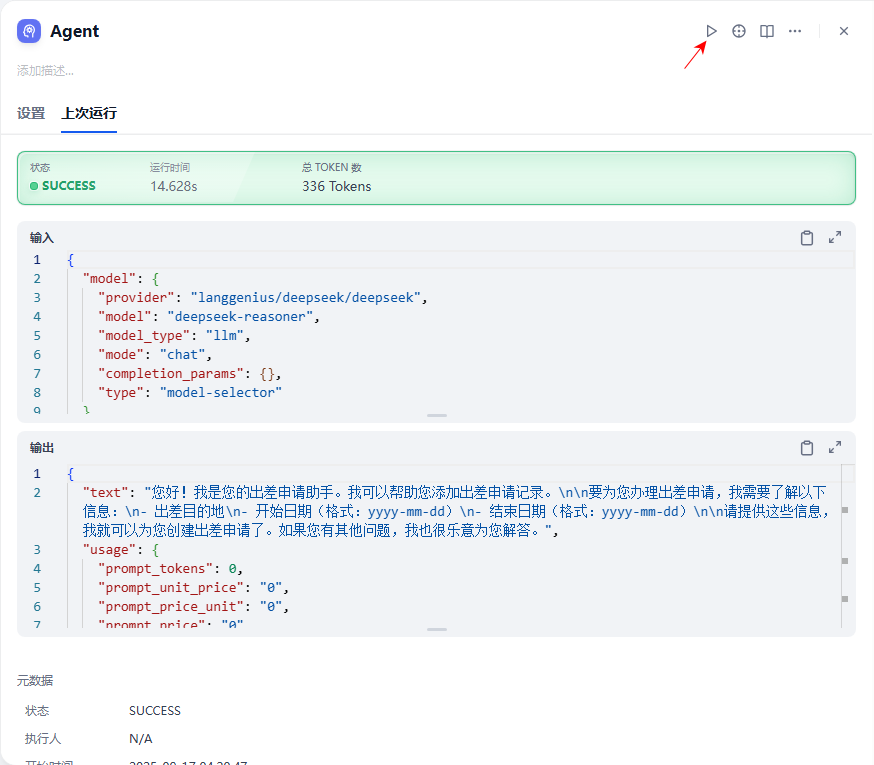The width and height of the screenshot is (874, 765).
Task: Expand the 输入 editor to fullscreen
Action: click(835, 238)
